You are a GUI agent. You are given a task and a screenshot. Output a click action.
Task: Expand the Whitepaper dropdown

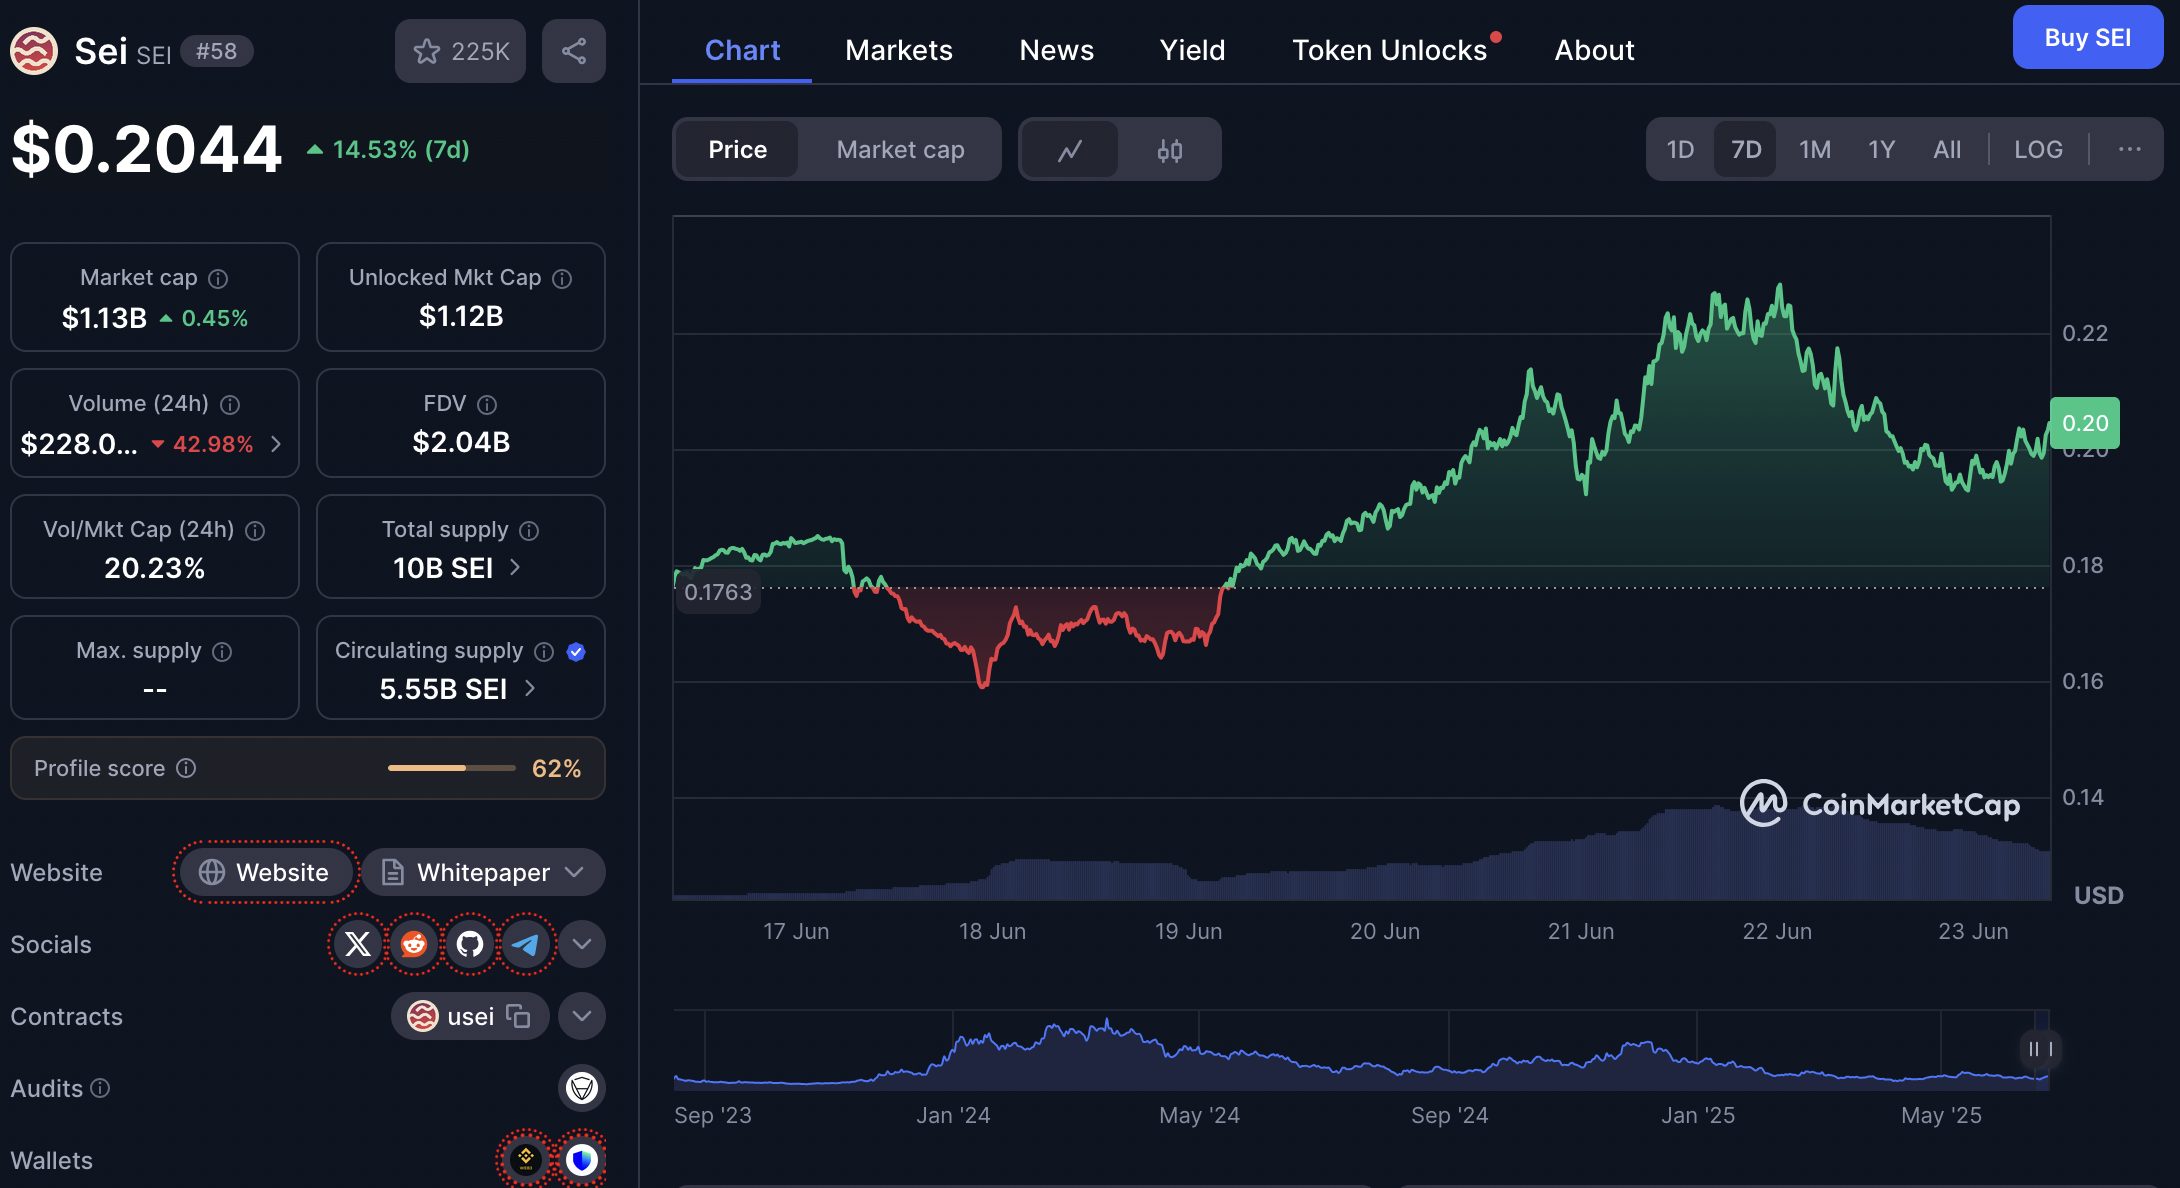[483, 872]
